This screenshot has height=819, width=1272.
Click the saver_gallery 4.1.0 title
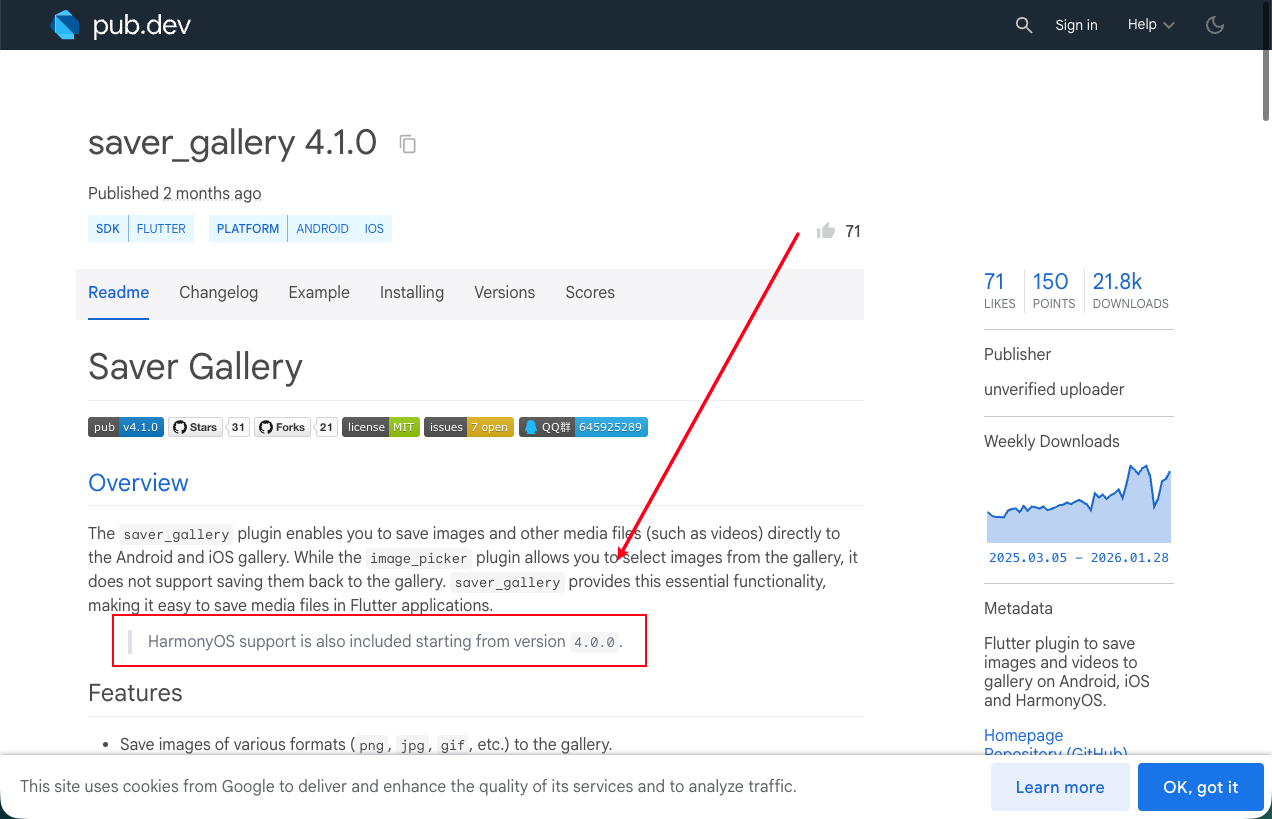[232, 143]
